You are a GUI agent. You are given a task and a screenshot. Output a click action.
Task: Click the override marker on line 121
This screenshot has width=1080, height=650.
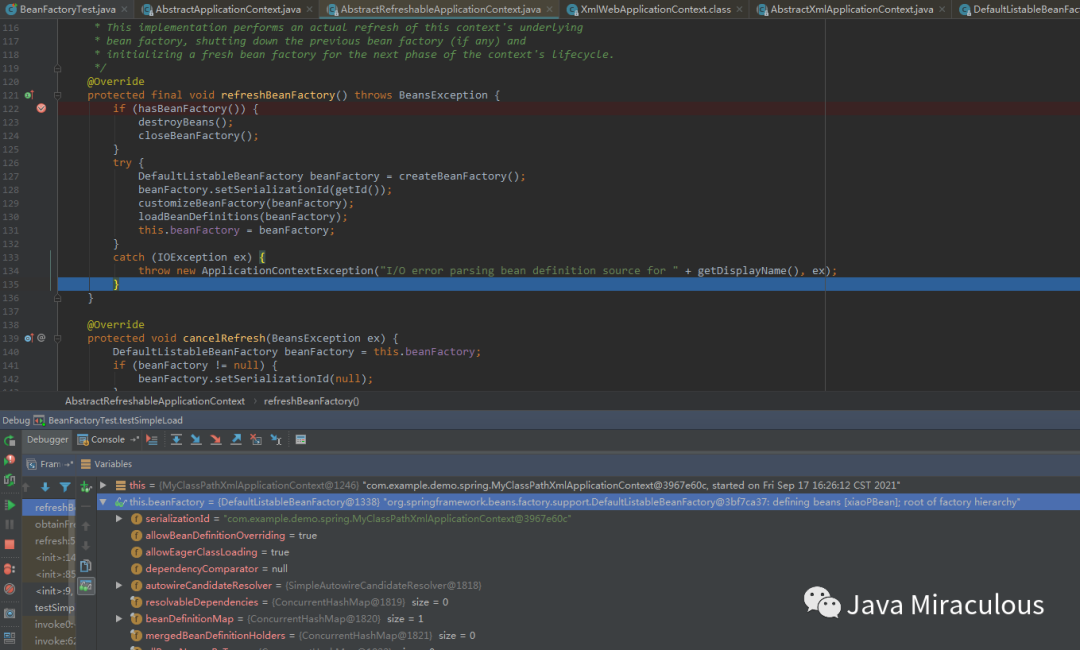[x=29, y=95]
